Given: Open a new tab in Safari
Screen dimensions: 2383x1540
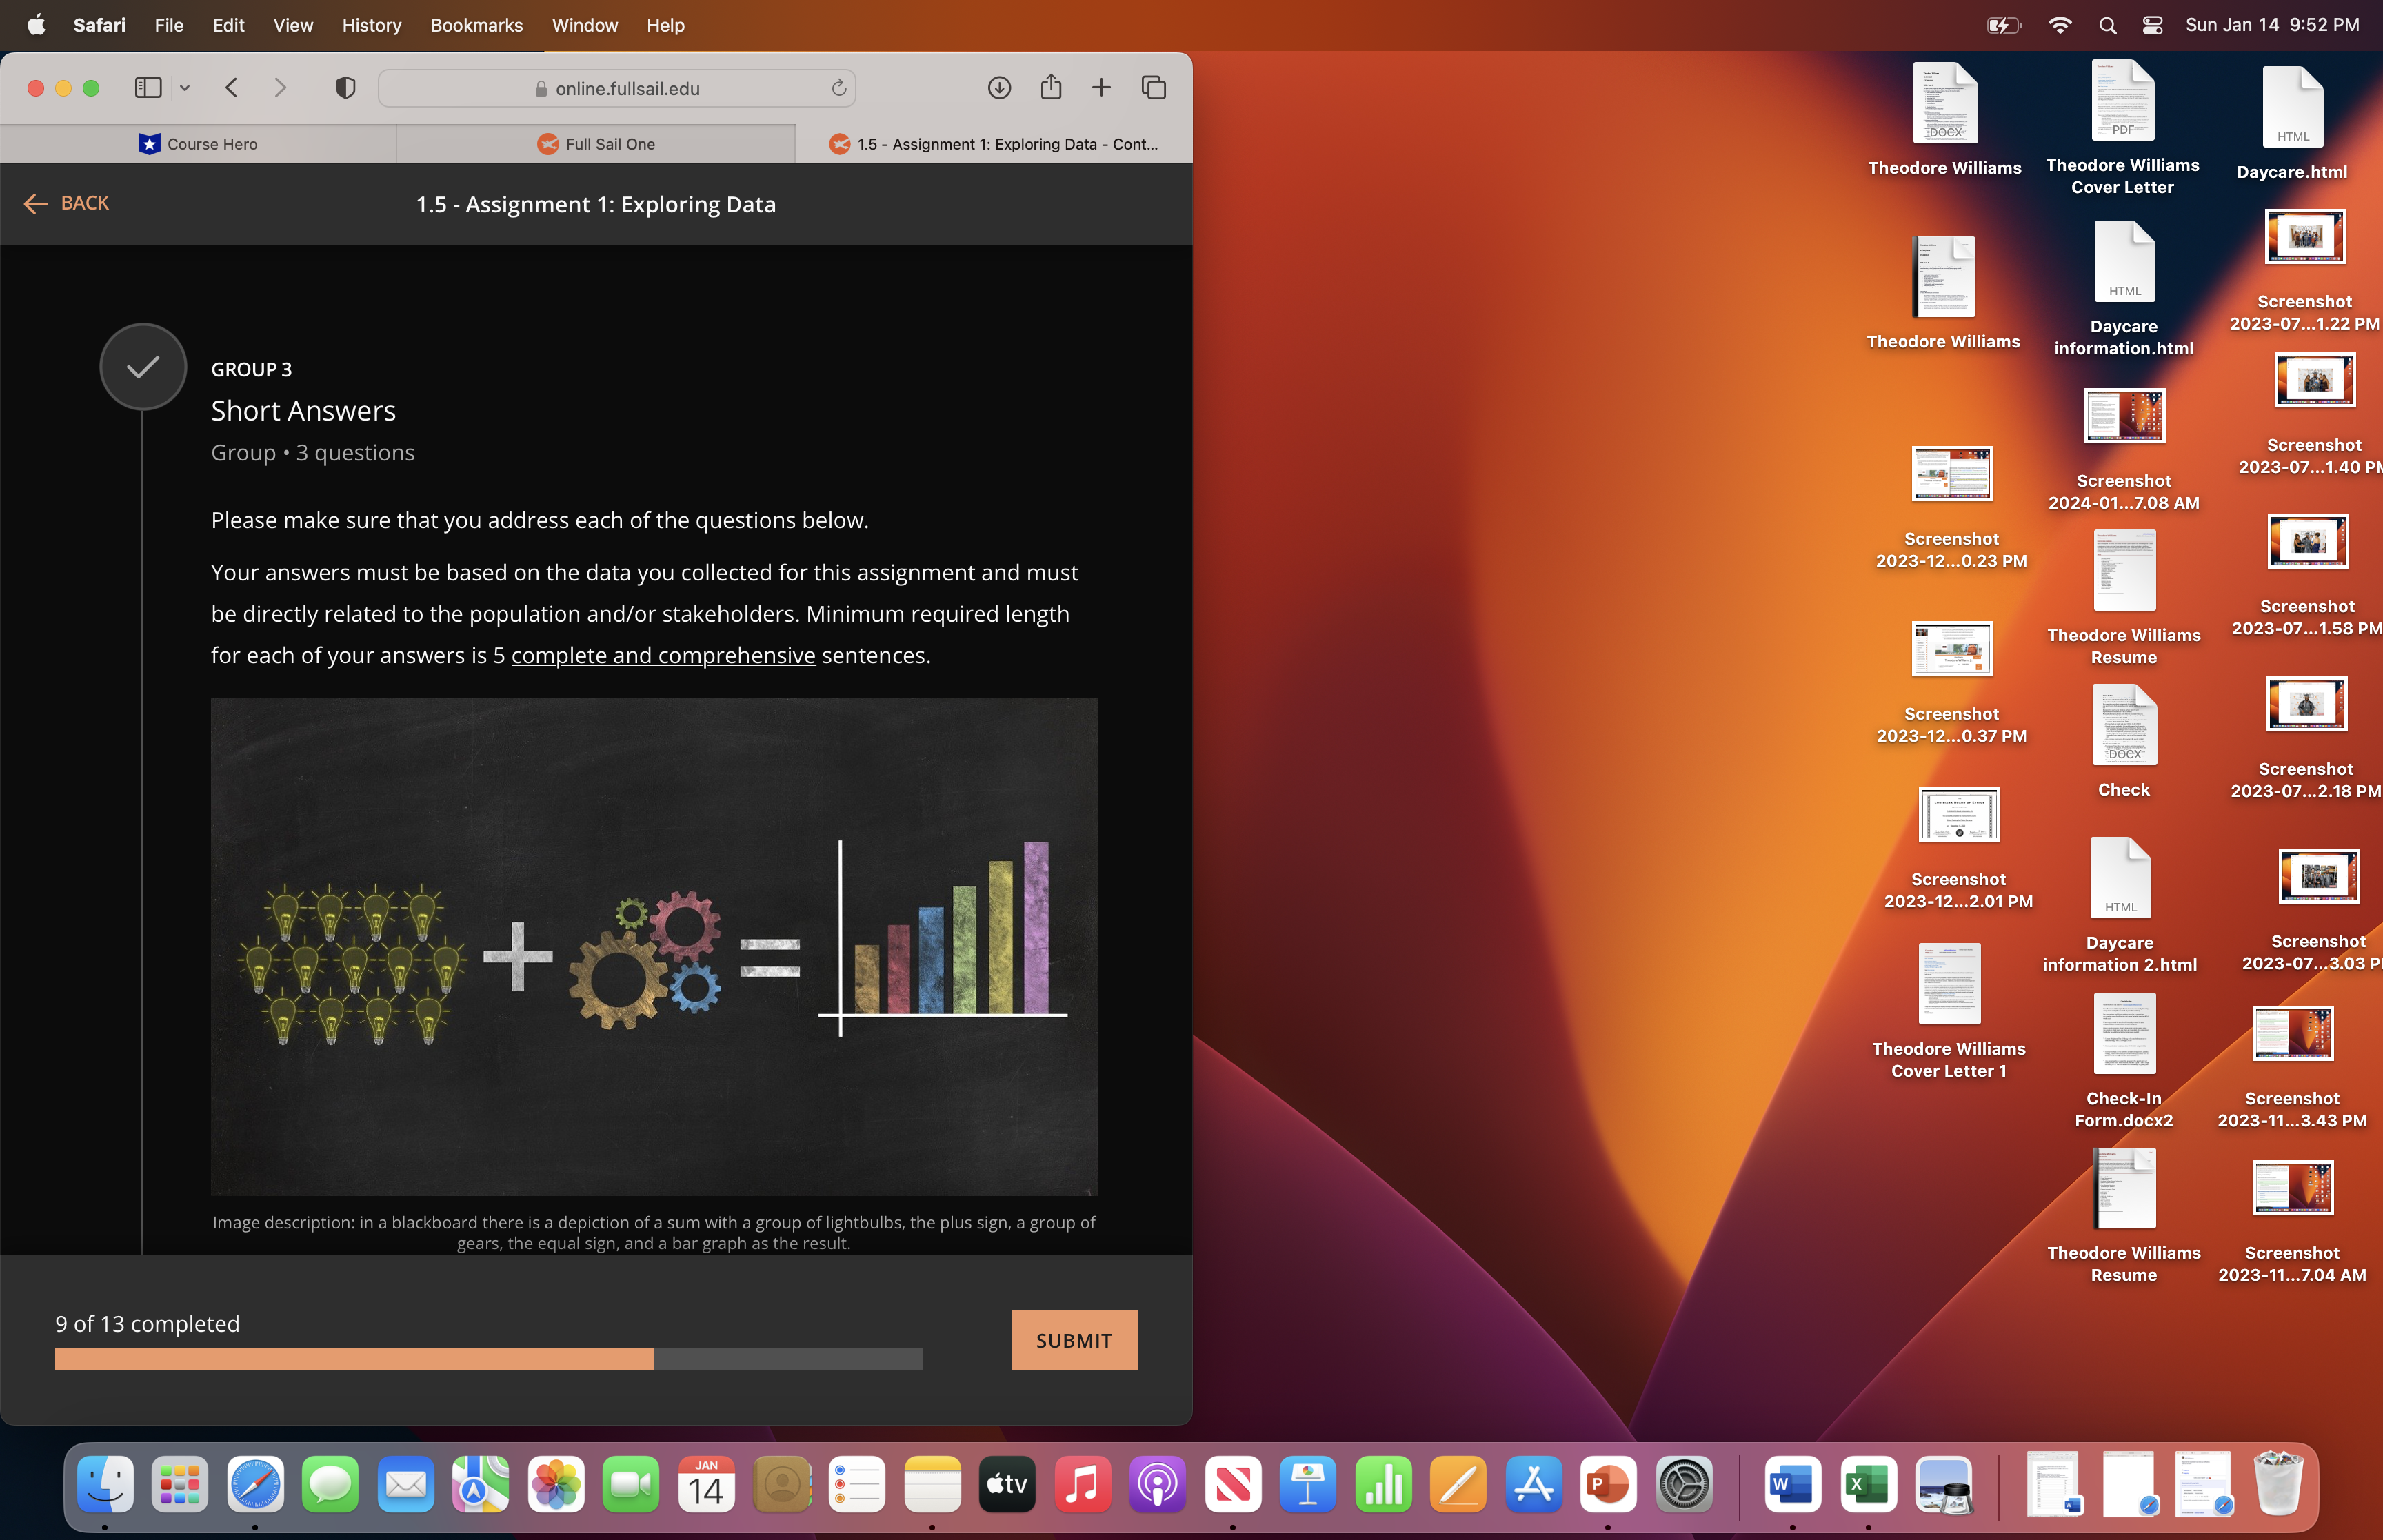Looking at the screenshot, I should click(1101, 88).
